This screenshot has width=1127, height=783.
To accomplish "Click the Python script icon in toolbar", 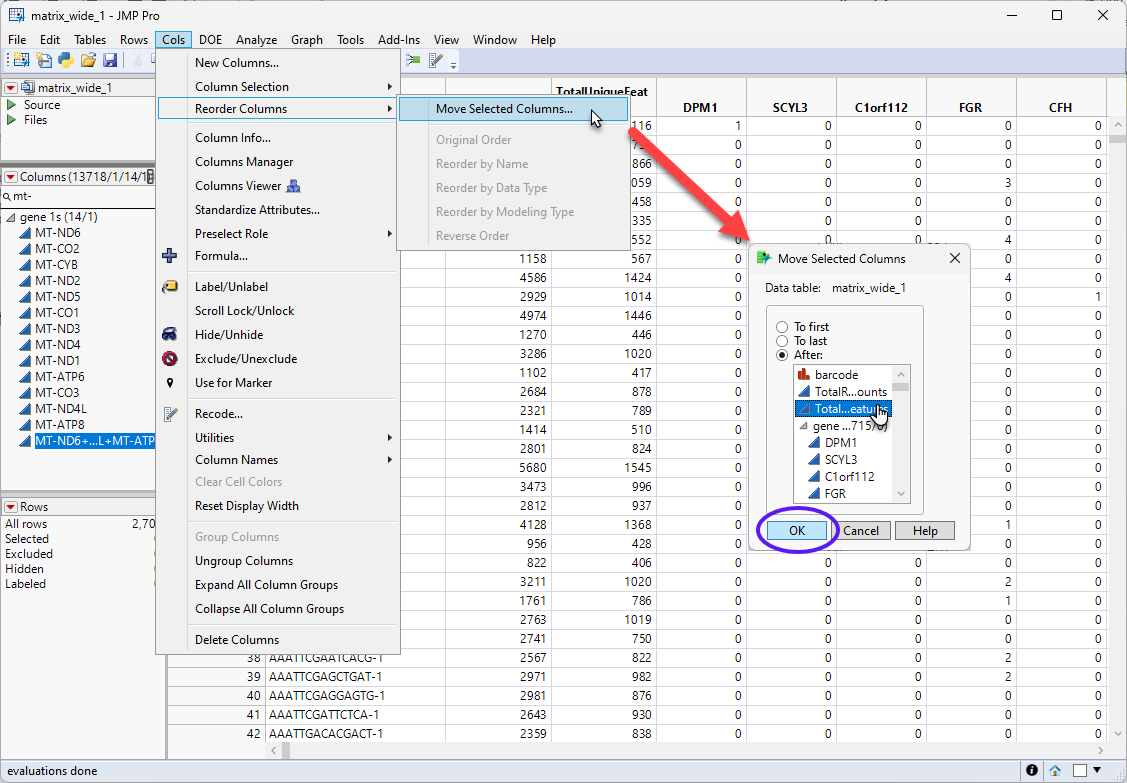I will 66,61.
